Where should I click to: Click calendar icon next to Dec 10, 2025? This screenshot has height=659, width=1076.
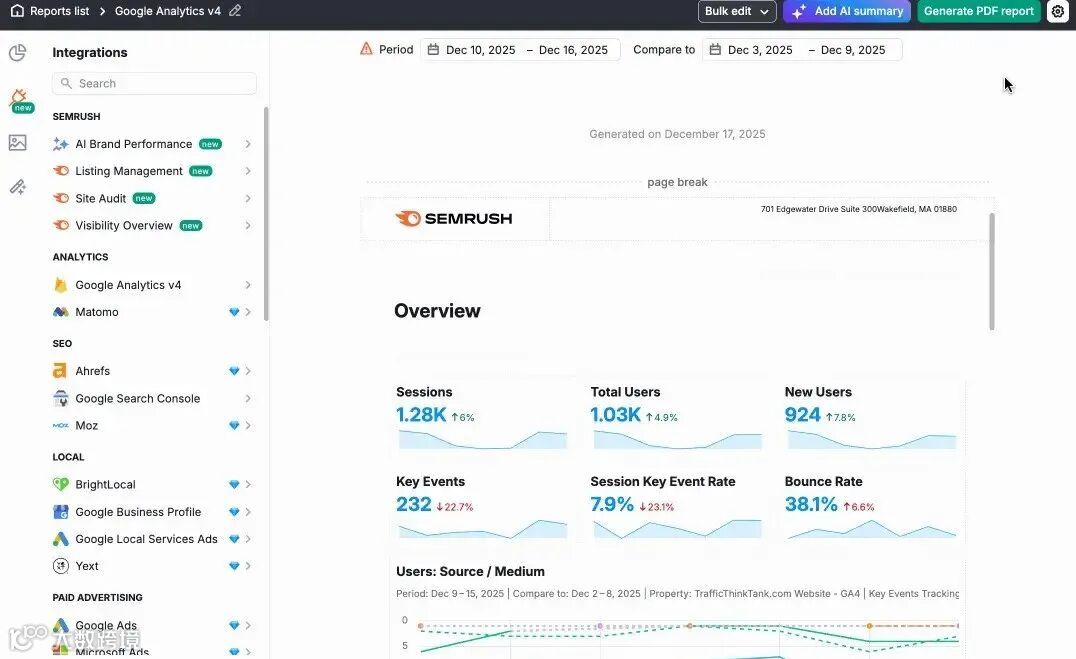[x=433, y=49]
